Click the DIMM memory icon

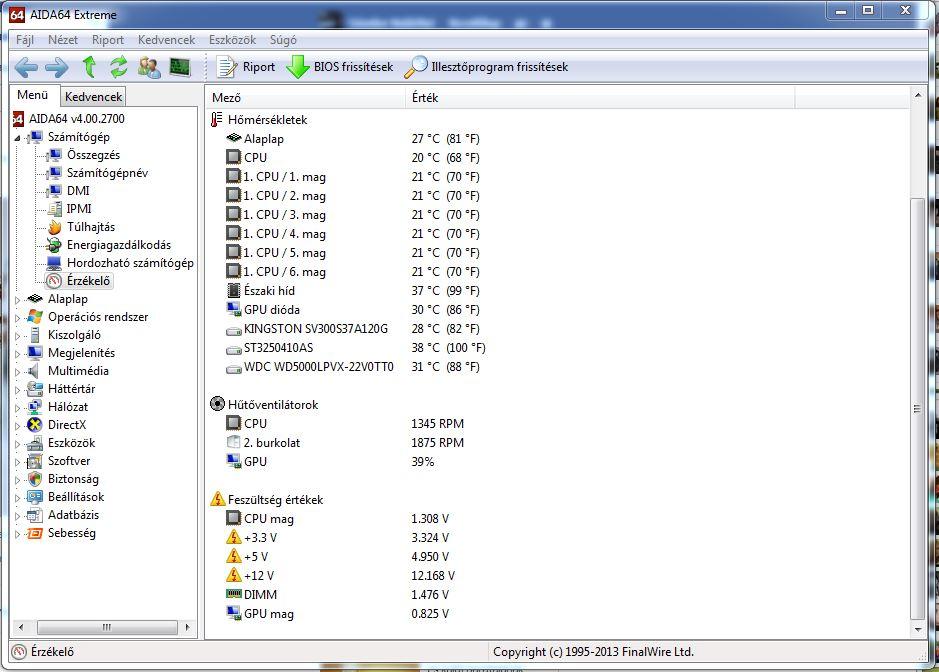(x=234, y=594)
